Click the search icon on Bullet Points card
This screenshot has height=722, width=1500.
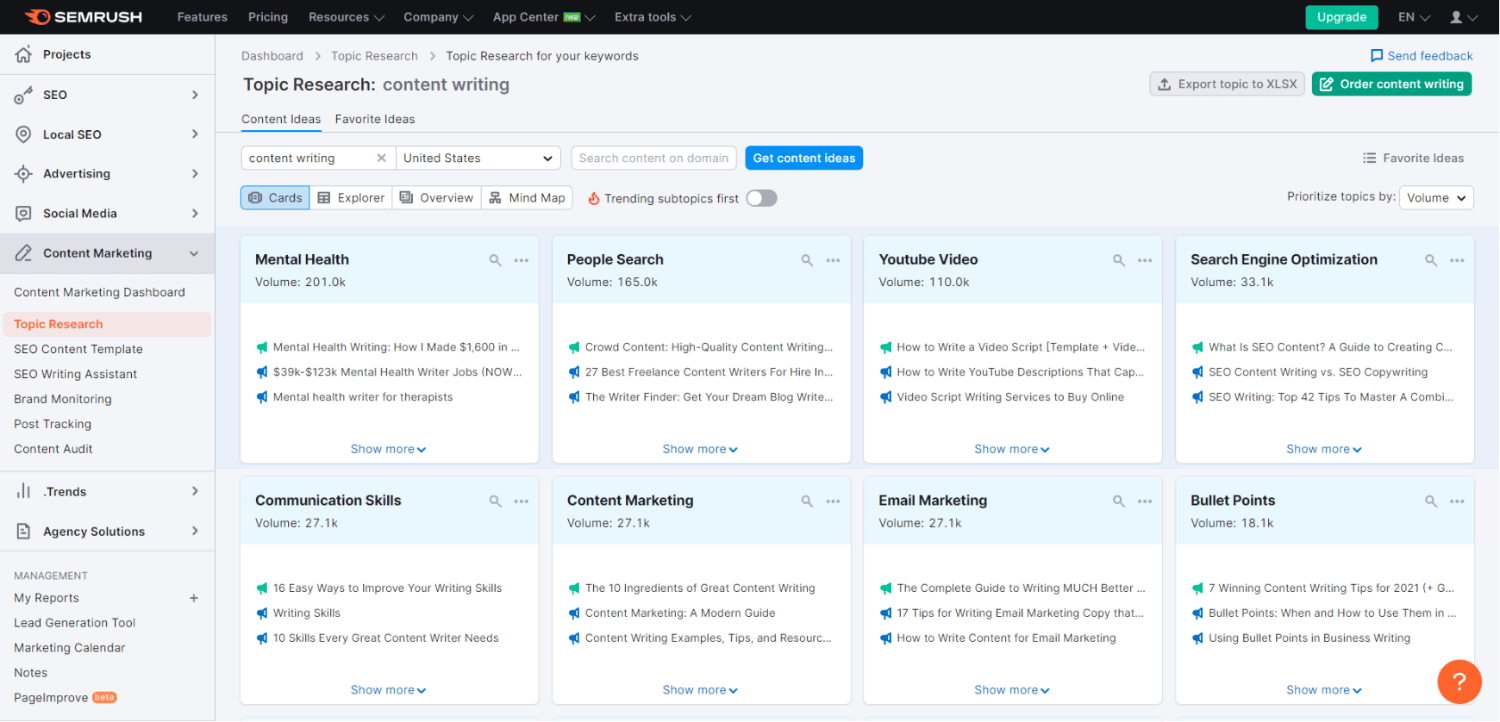(1431, 501)
